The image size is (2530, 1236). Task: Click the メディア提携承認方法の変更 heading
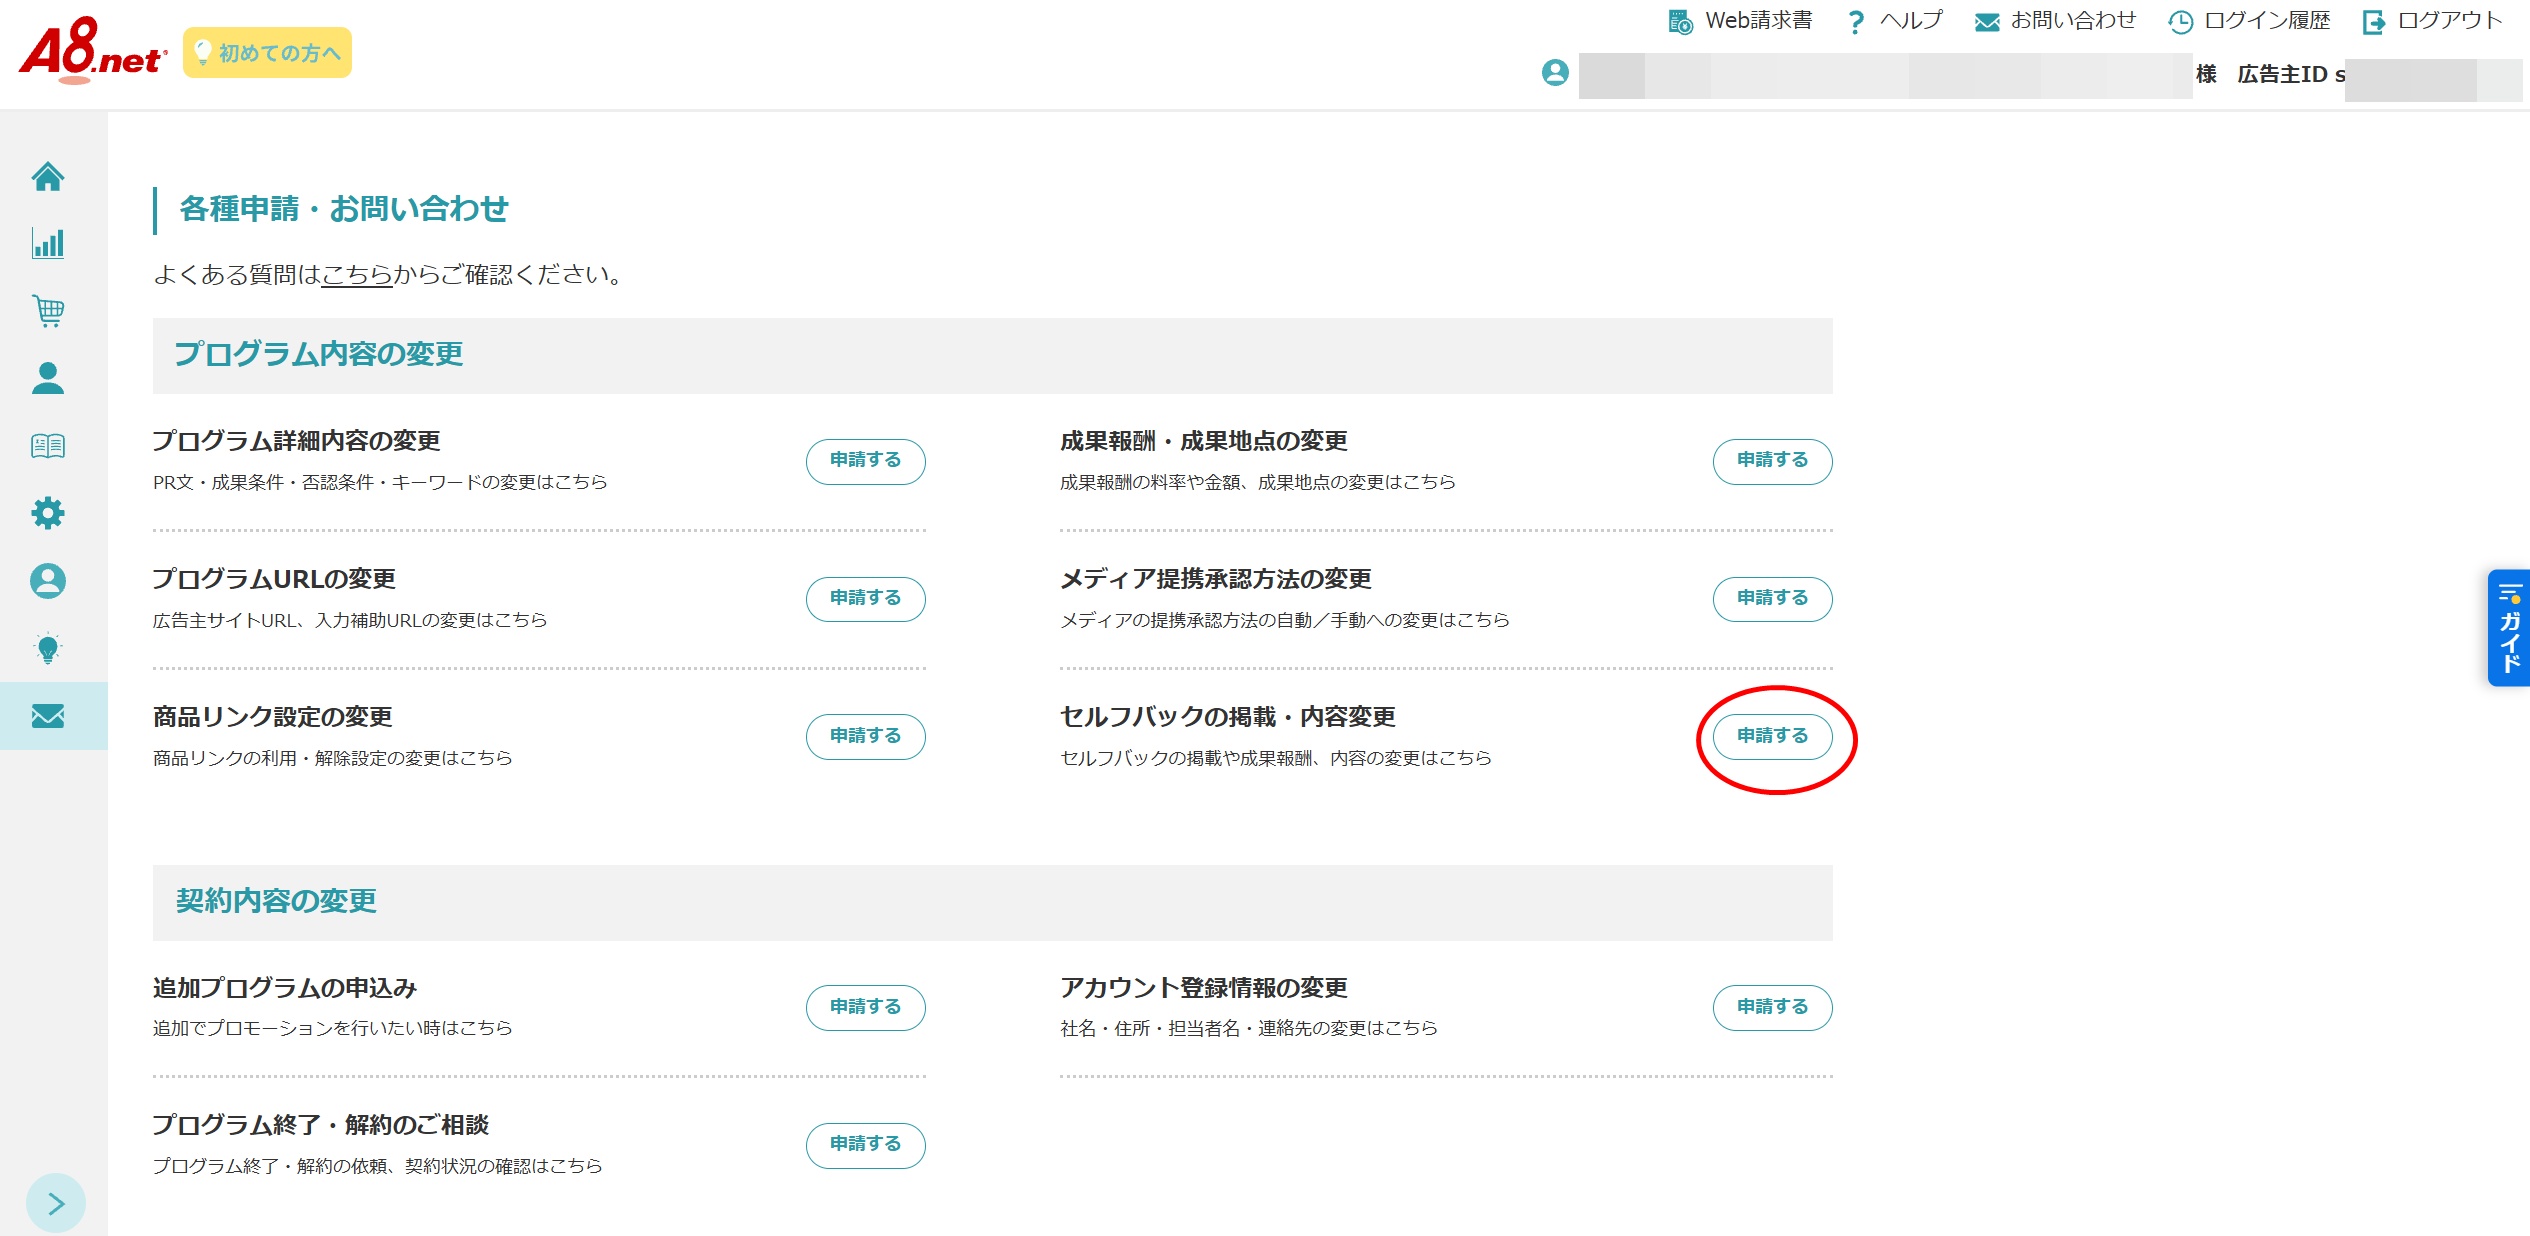(1216, 579)
